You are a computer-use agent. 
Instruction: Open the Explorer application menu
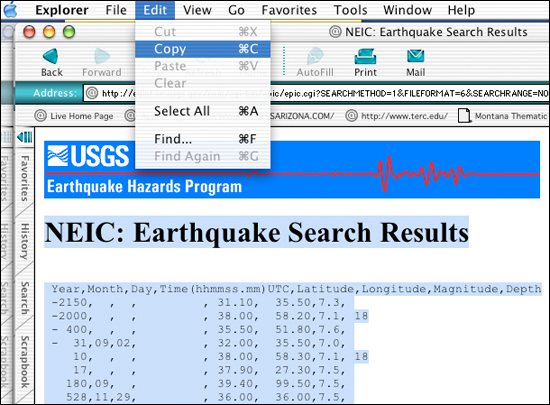(62, 10)
